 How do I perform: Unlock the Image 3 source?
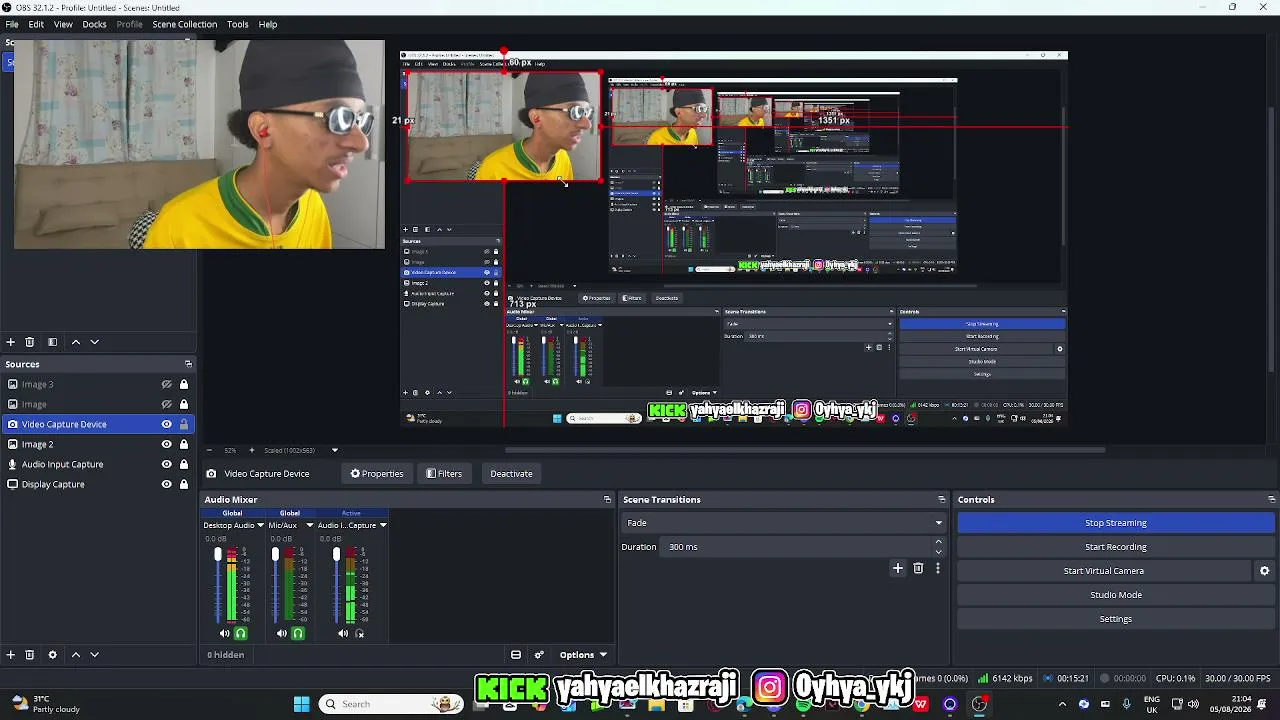click(x=184, y=384)
